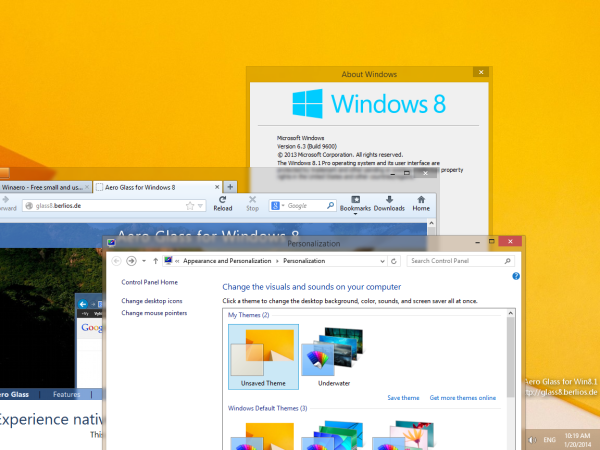Click Appearance and Personalization breadcrumb
The width and height of the screenshot is (600, 450).
(x=227, y=261)
